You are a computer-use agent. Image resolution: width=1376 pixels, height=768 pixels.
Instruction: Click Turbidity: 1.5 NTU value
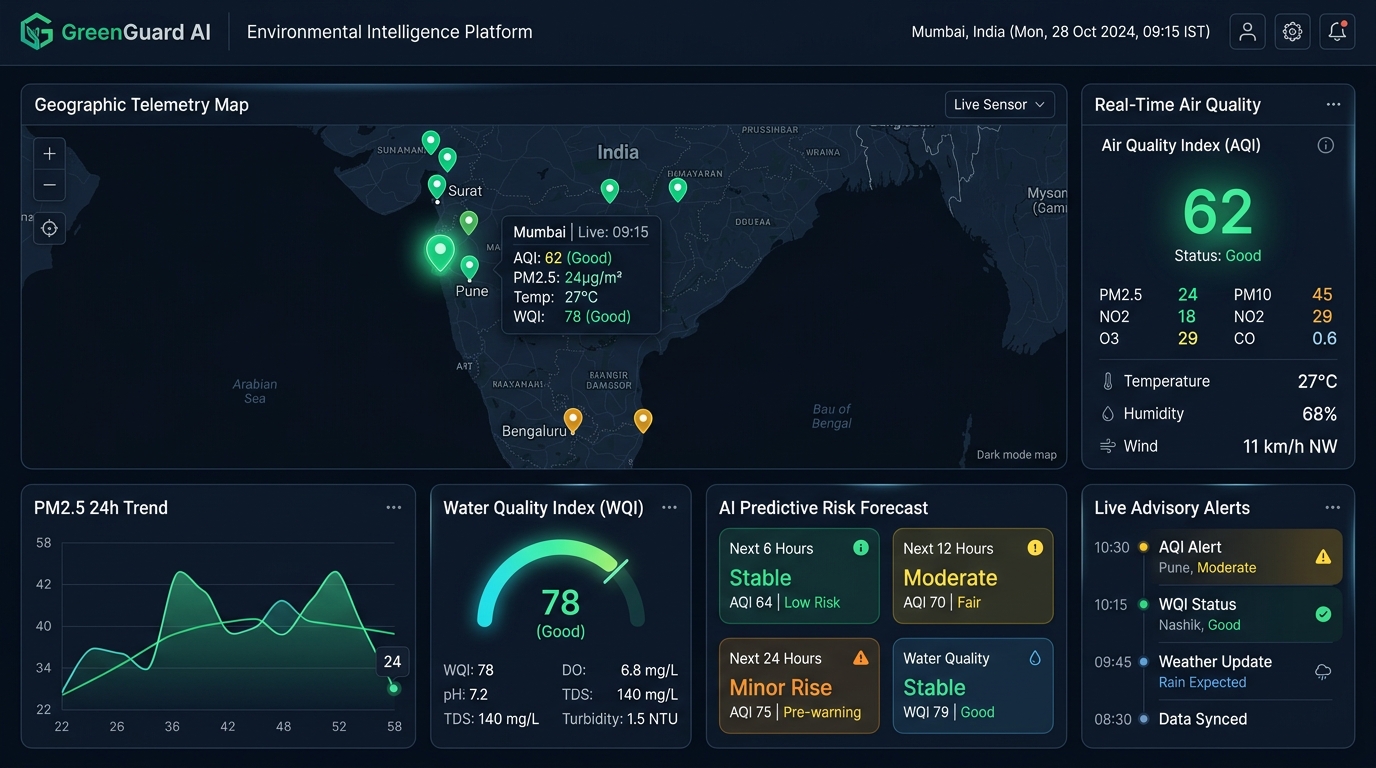(x=620, y=719)
